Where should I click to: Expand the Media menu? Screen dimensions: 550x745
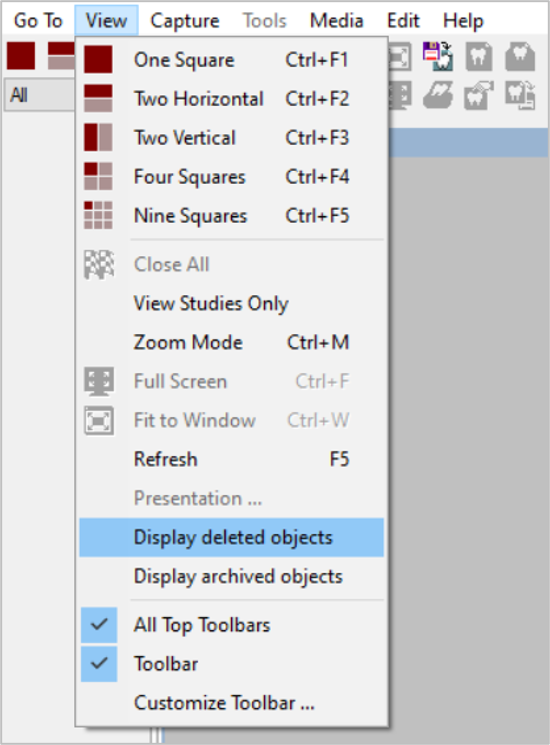click(337, 21)
